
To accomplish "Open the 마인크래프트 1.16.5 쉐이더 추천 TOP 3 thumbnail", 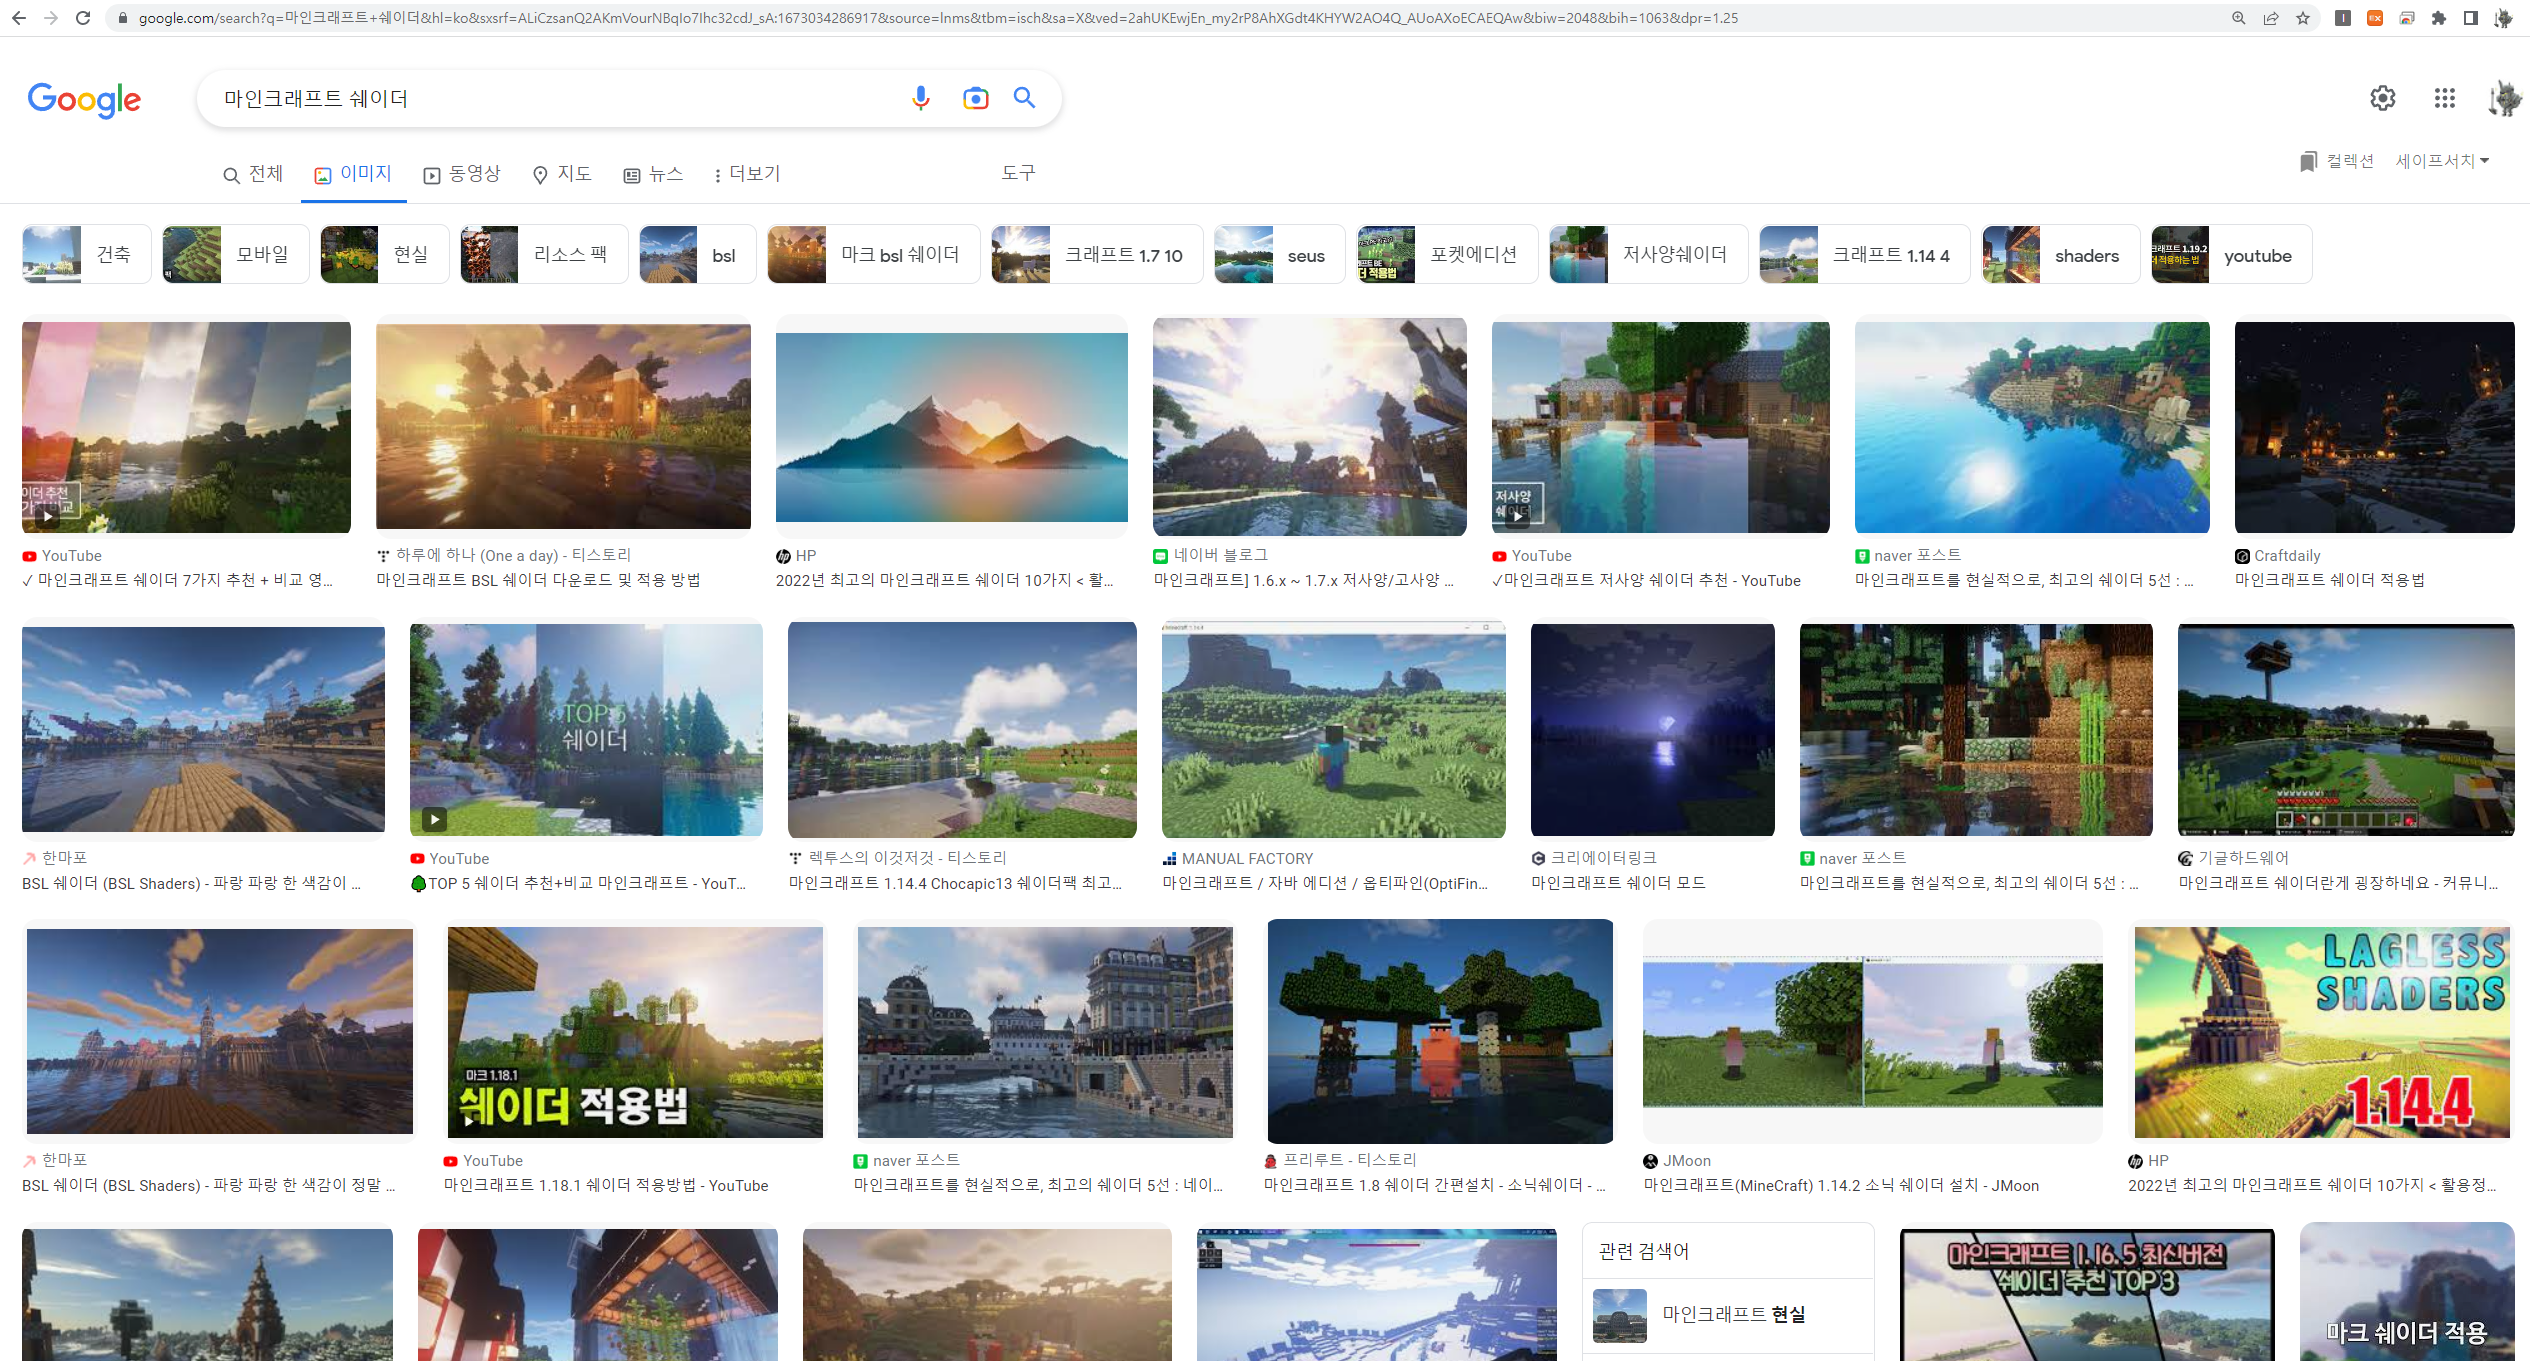I will [2086, 1293].
